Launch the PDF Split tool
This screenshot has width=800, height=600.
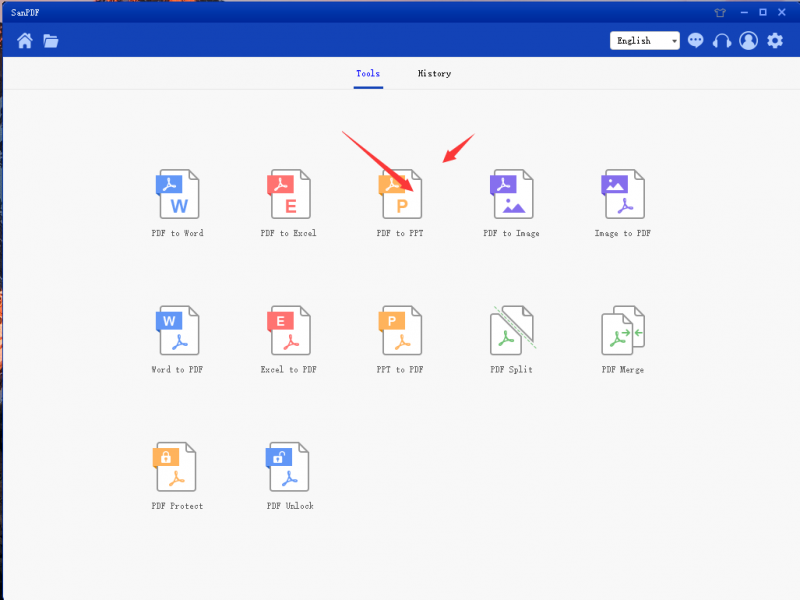511,331
